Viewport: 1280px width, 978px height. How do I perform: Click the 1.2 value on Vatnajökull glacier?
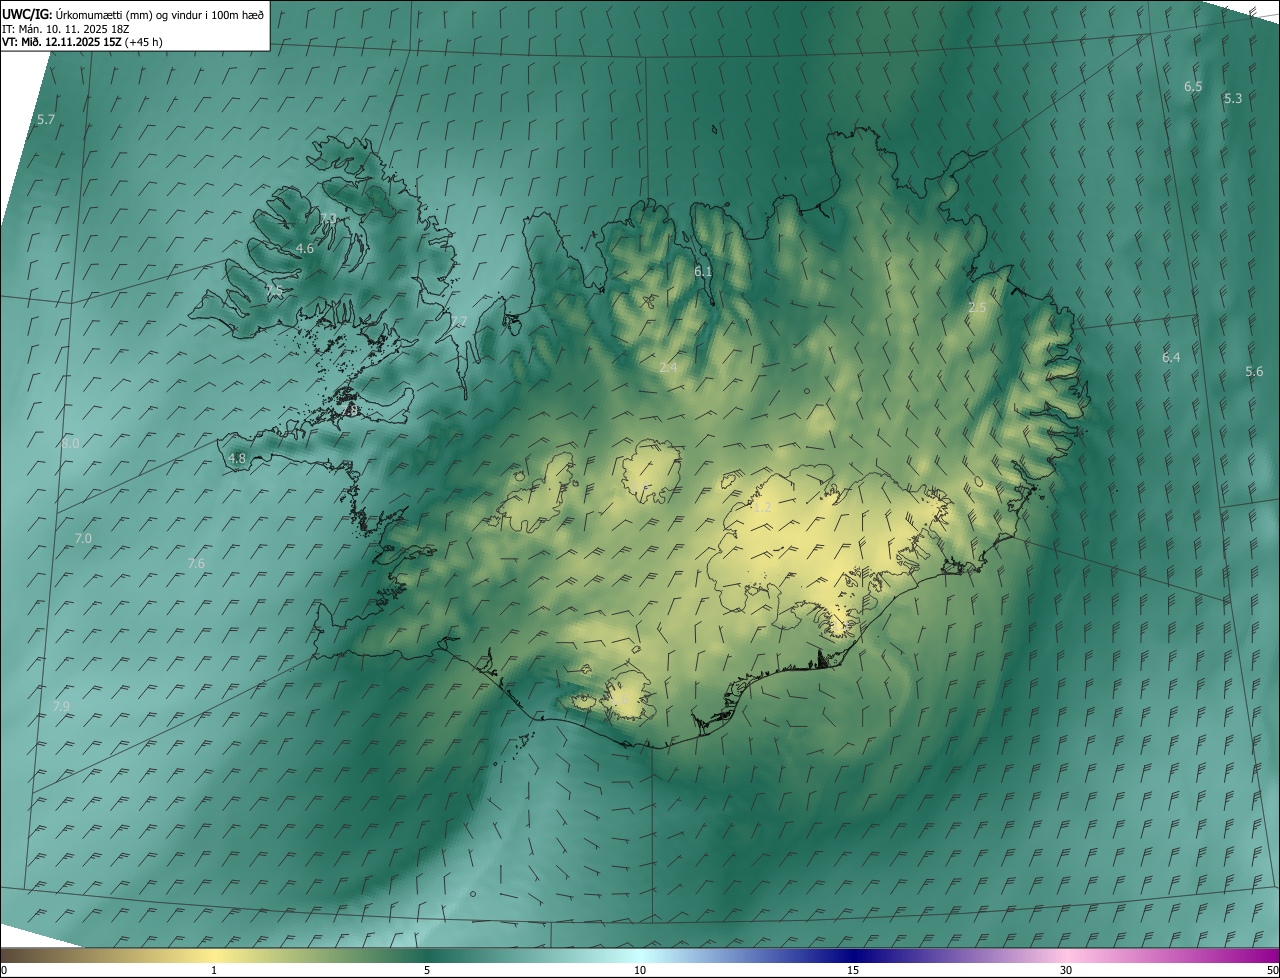pos(762,508)
